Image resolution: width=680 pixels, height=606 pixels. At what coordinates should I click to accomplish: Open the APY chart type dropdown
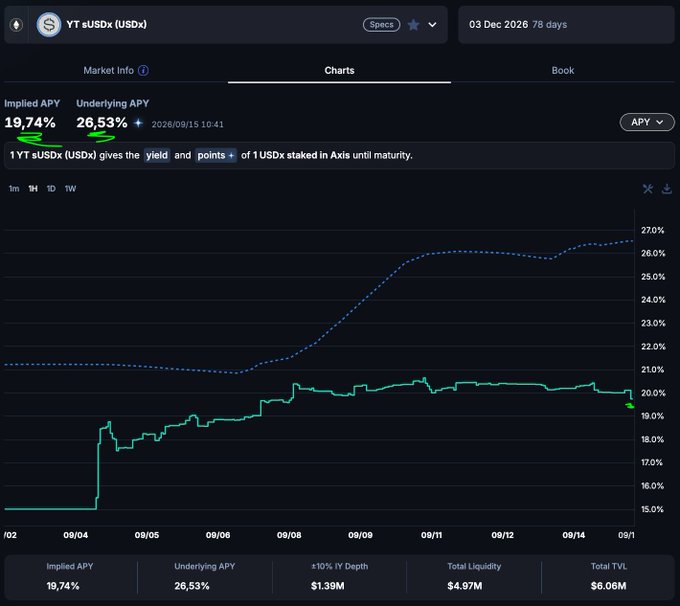coord(647,122)
